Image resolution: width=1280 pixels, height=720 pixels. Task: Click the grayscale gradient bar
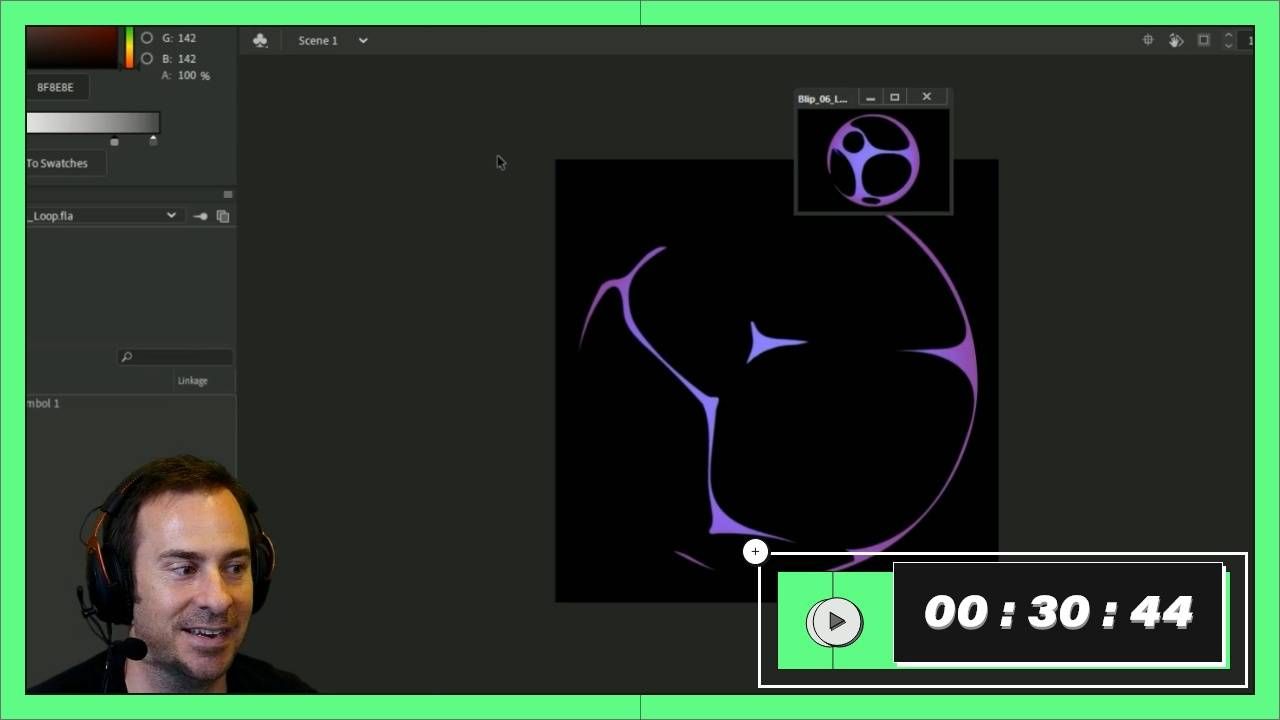coord(93,123)
